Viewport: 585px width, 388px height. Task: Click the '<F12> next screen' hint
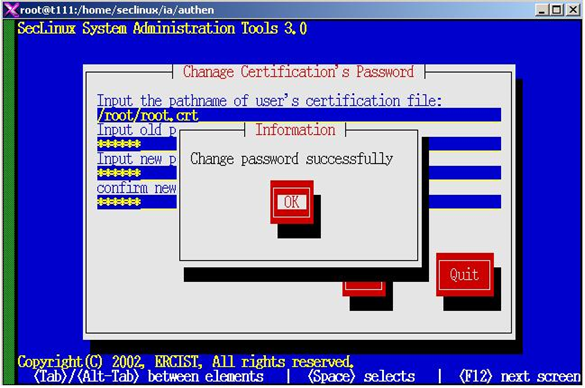click(519, 376)
